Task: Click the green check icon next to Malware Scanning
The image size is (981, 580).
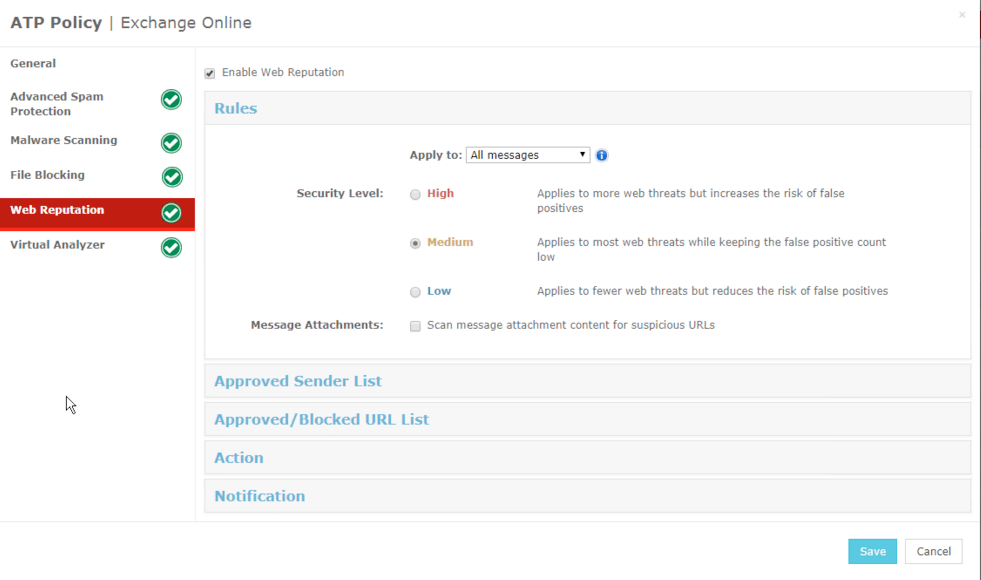Action: tap(171, 143)
